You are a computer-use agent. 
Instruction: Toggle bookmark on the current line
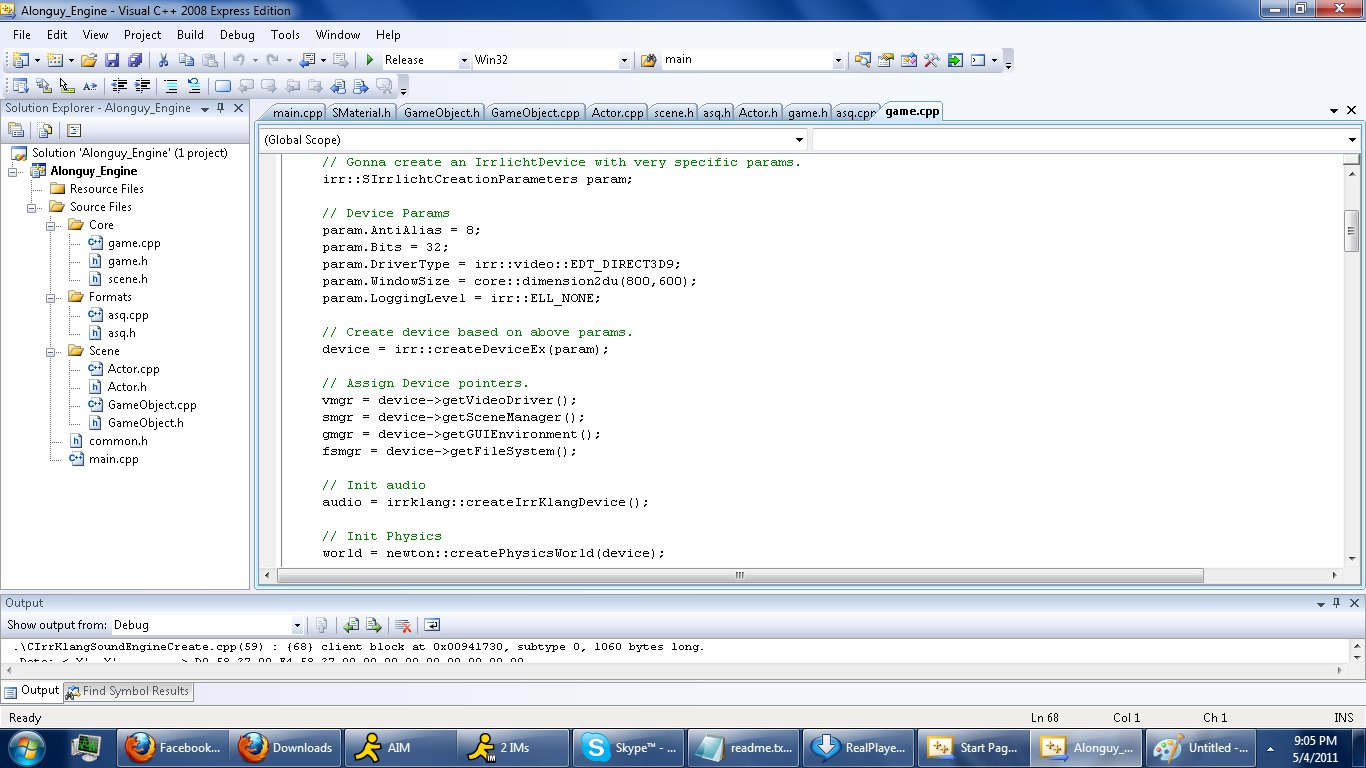click(x=222, y=86)
